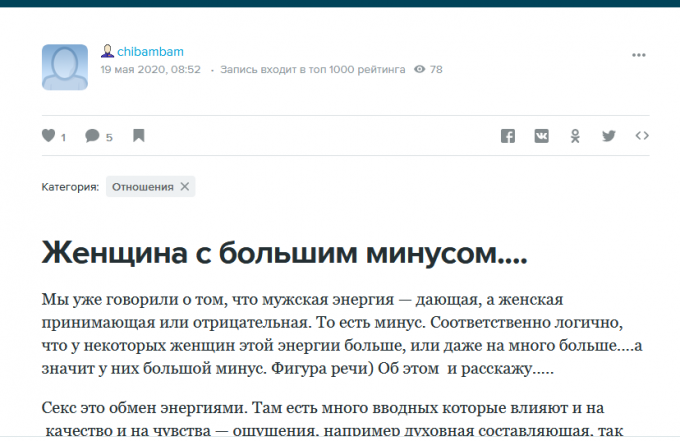This screenshot has width=680, height=441.
Task: Select the Отношения category tag
Action: coord(142,186)
